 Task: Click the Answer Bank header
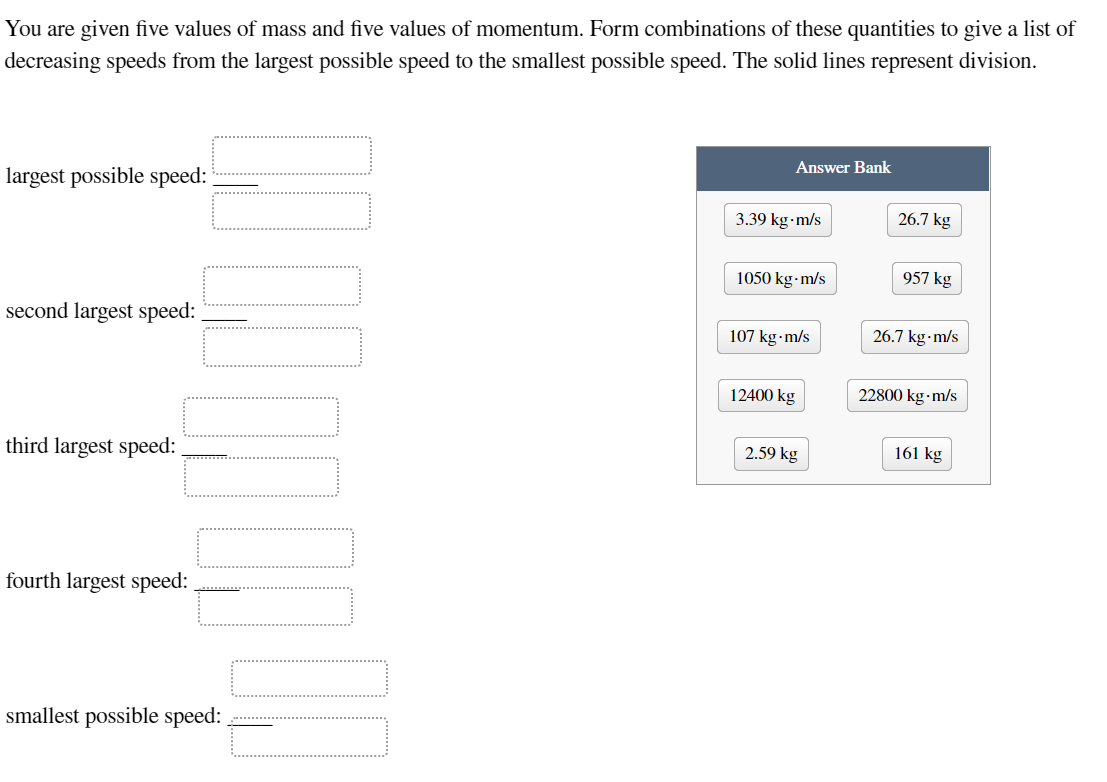(843, 167)
